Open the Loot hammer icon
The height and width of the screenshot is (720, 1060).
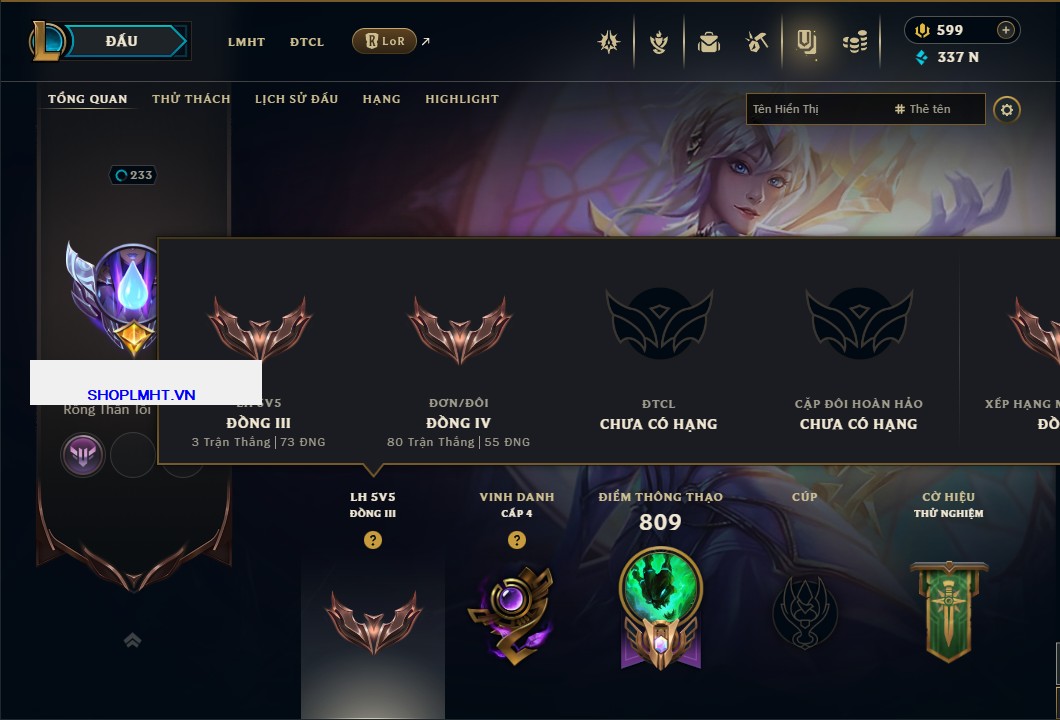tap(757, 42)
